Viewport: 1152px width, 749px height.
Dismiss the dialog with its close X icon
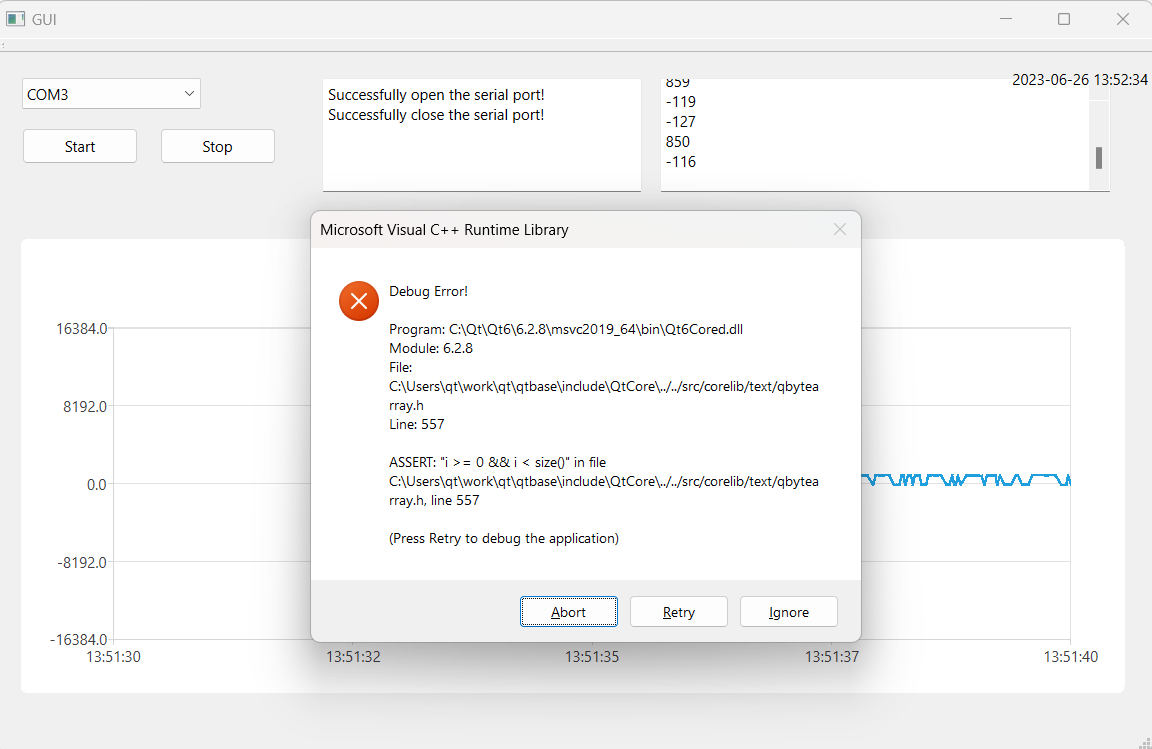(x=839, y=229)
